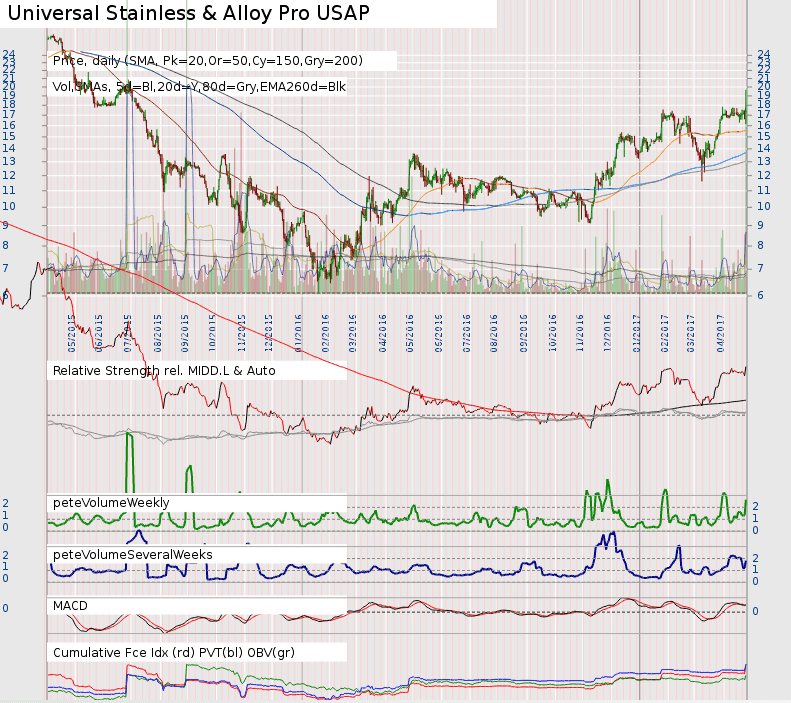Click the 04/2017 date axis label
The height and width of the screenshot is (703, 791).
point(720,333)
